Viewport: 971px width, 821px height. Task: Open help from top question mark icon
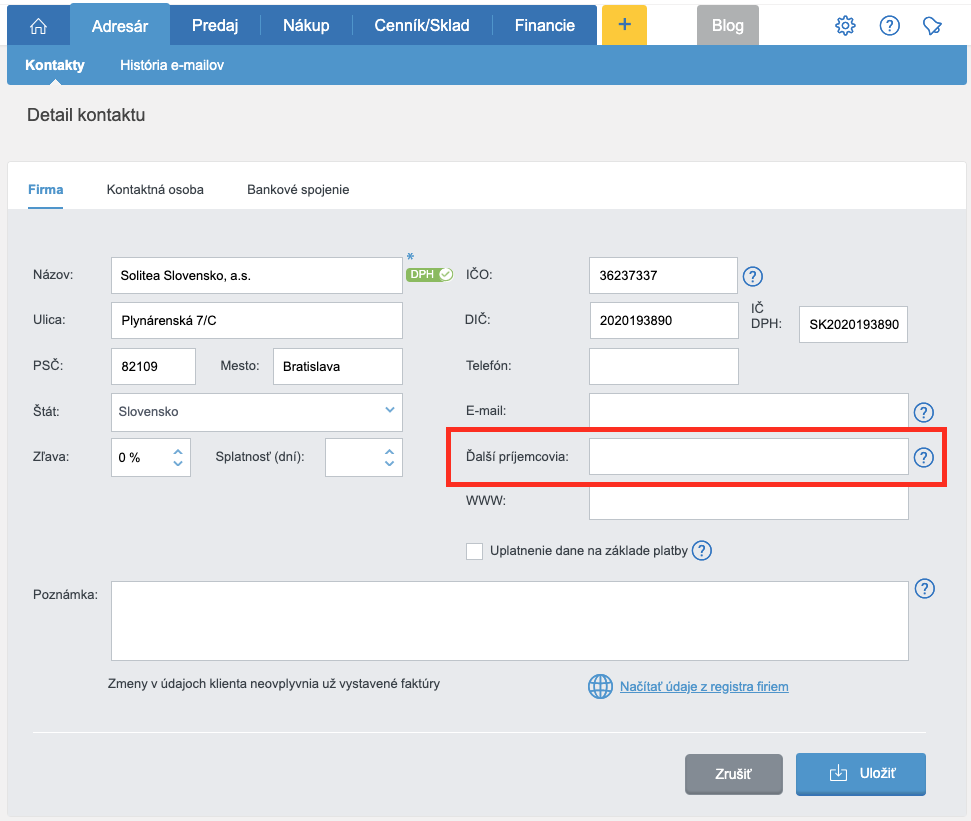[889, 26]
